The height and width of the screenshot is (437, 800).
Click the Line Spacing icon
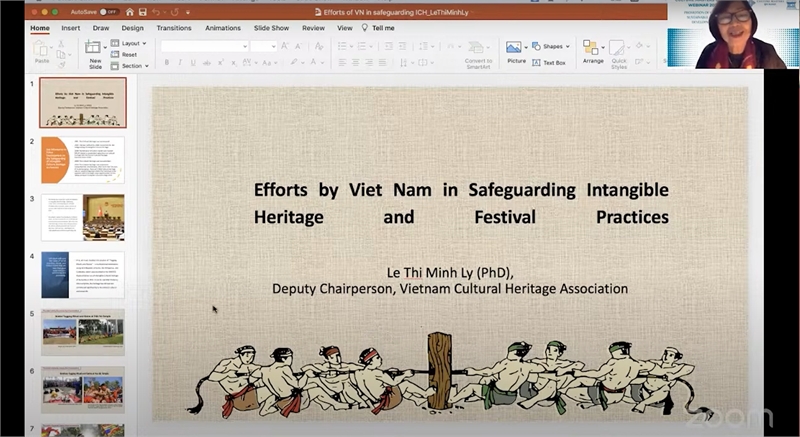point(423,46)
